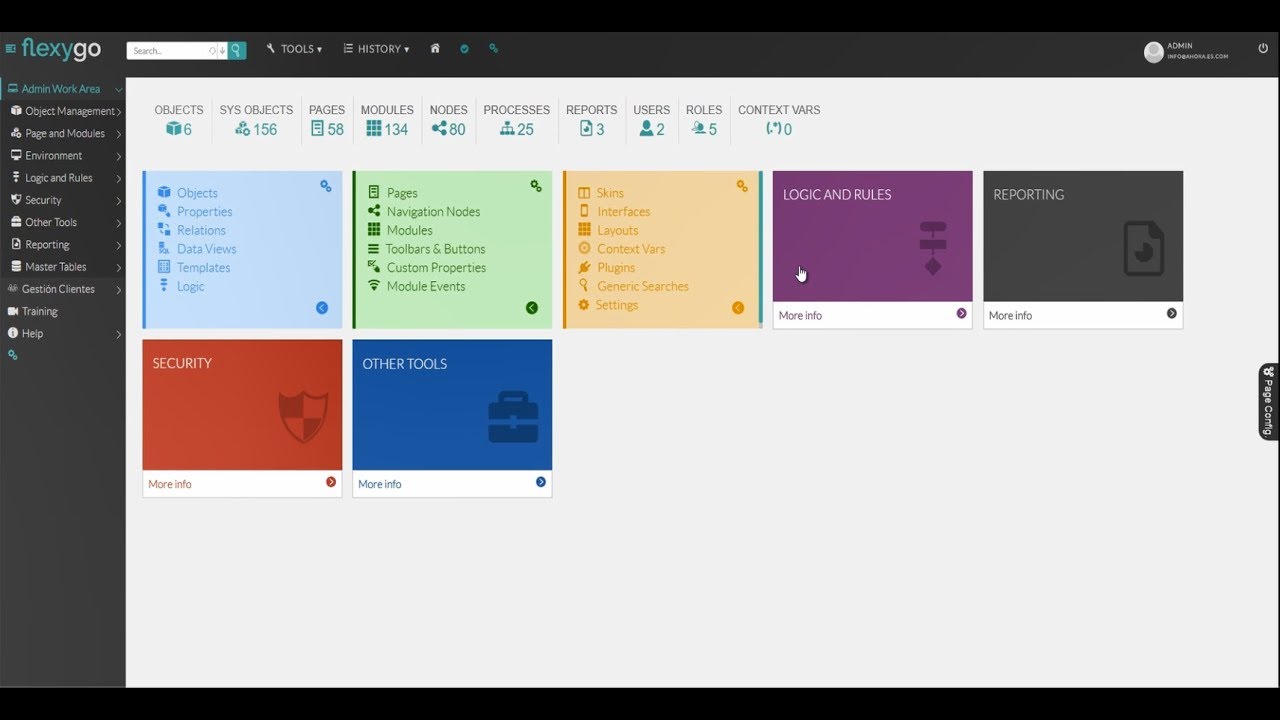1280x720 pixels.
Task: Open the home page icon
Action: [x=435, y=48]
